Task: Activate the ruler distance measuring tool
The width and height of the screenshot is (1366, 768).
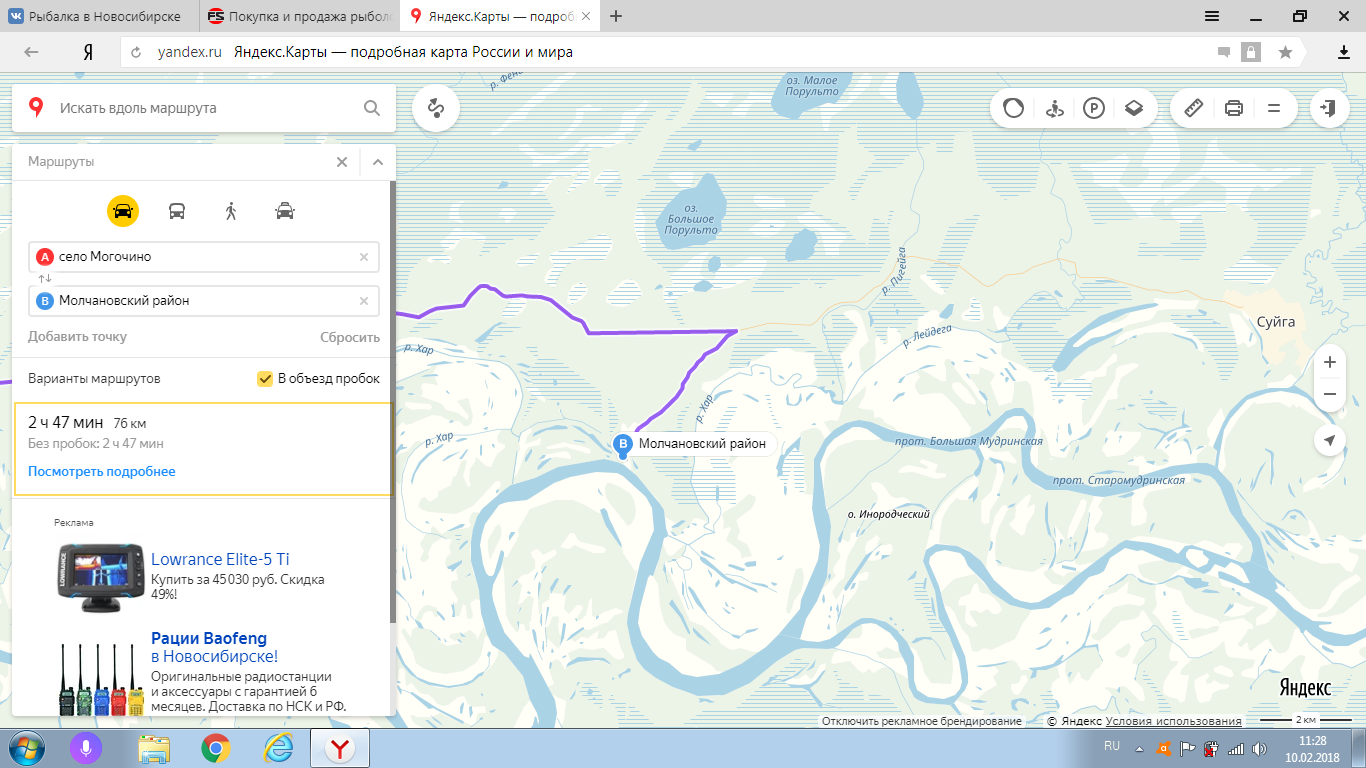Action: tap(1194, 108)
